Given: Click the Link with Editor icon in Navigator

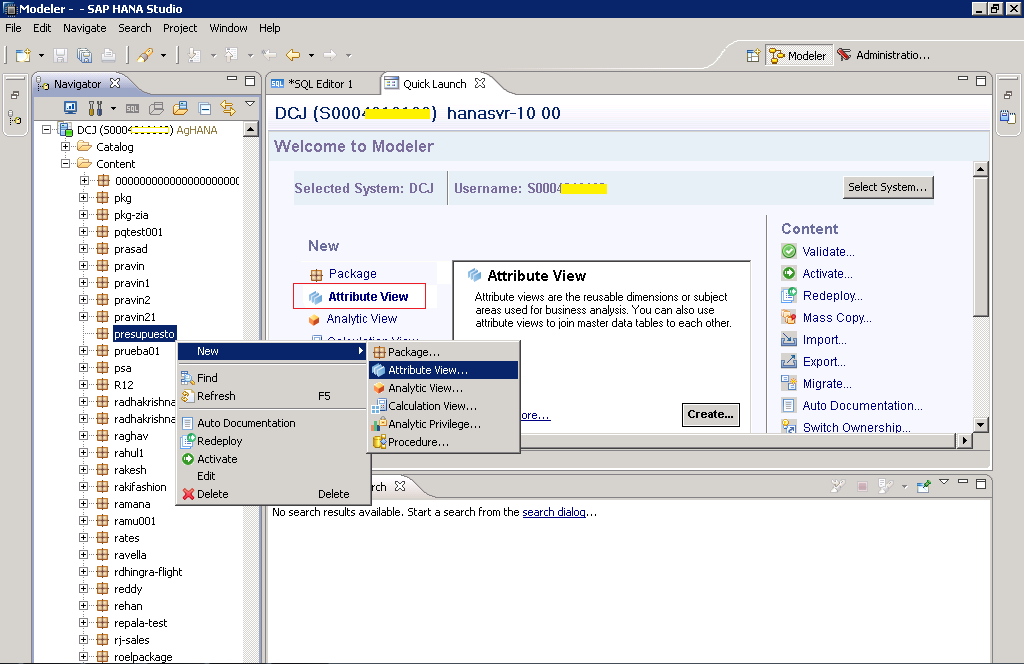Looking at the screenshot, I should pos(227,108).
